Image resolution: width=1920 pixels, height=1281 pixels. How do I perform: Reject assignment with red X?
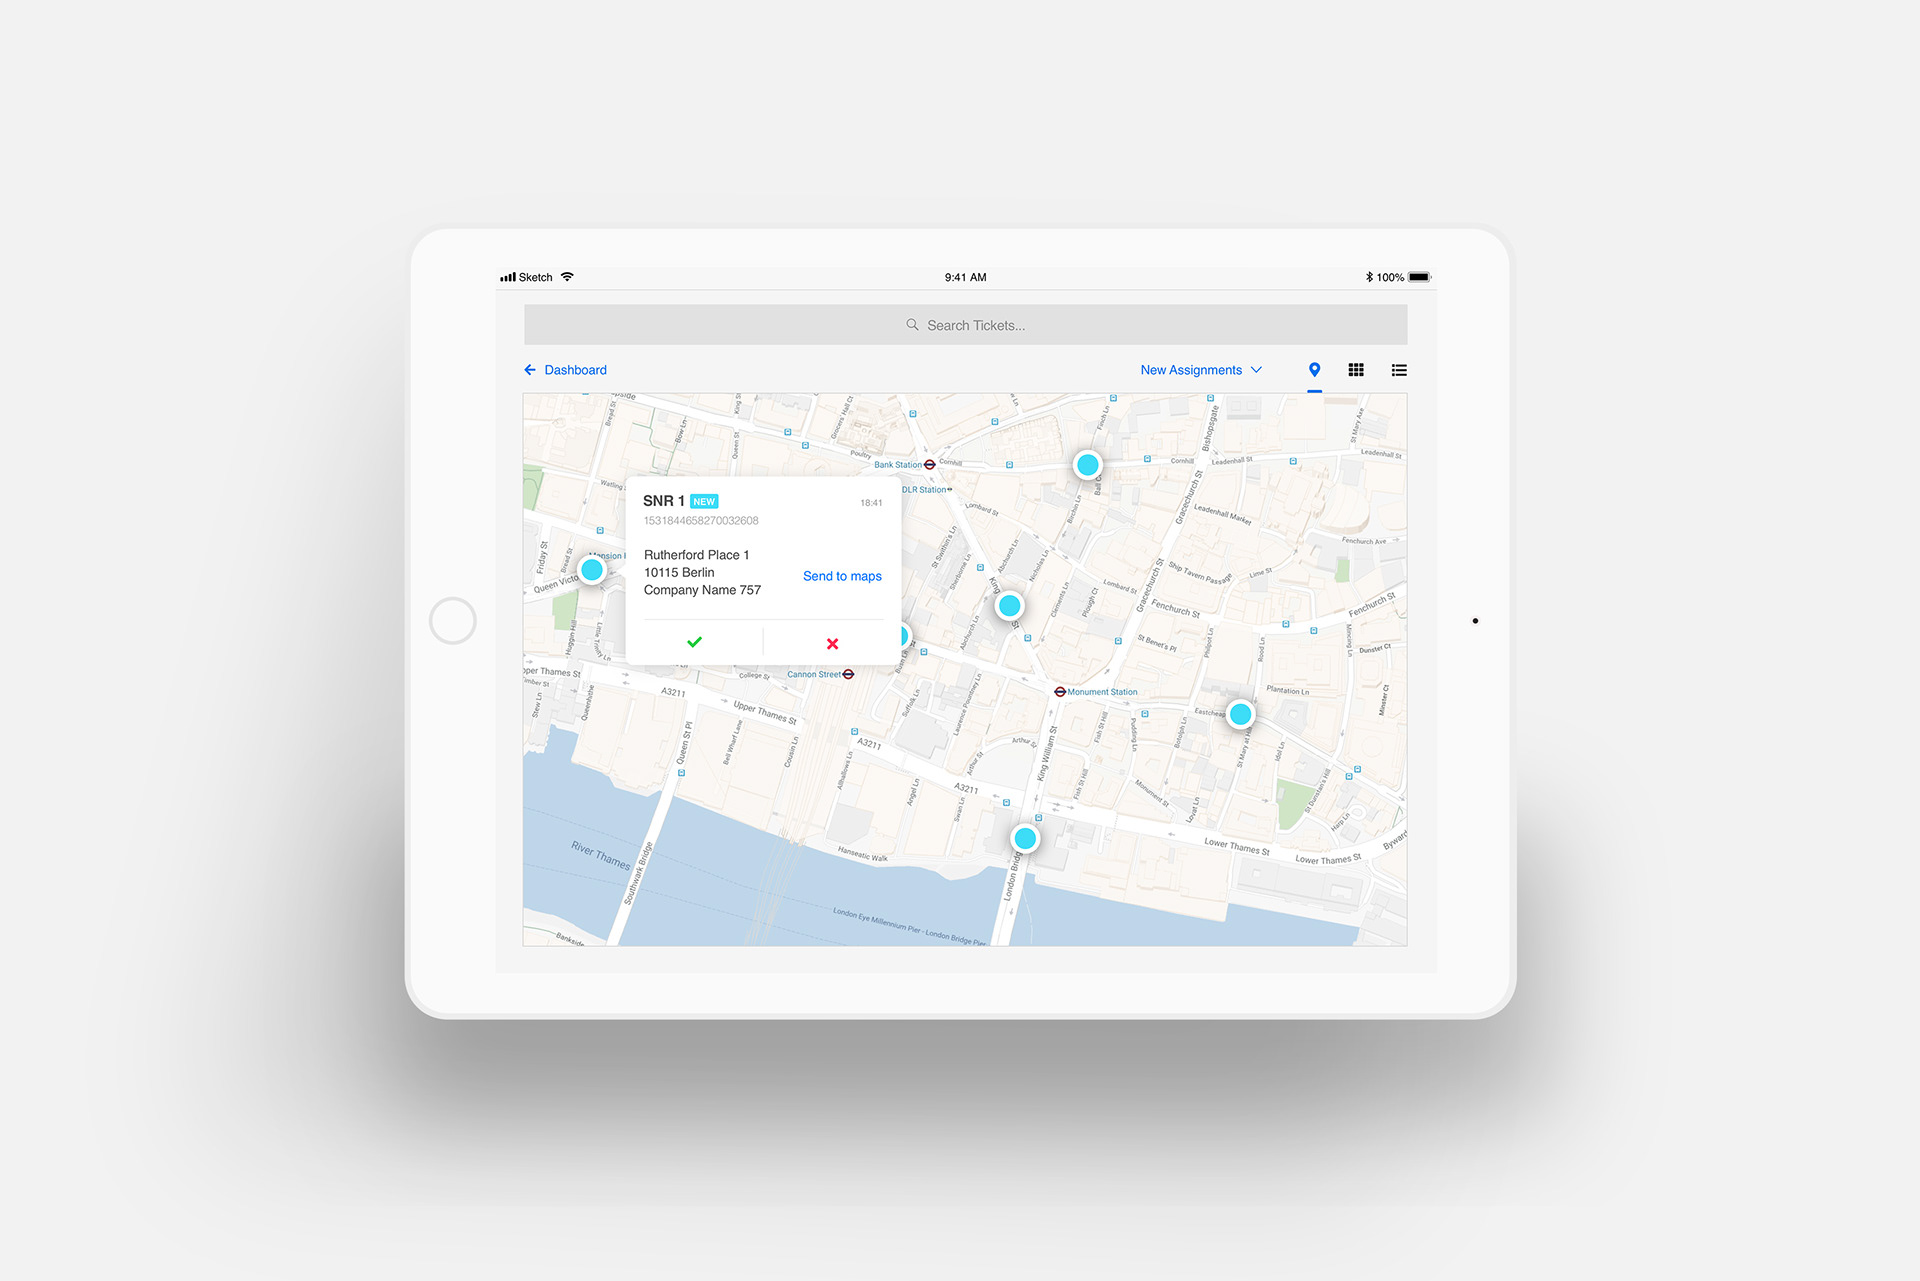pyautogui.click(x=832, y=643)
